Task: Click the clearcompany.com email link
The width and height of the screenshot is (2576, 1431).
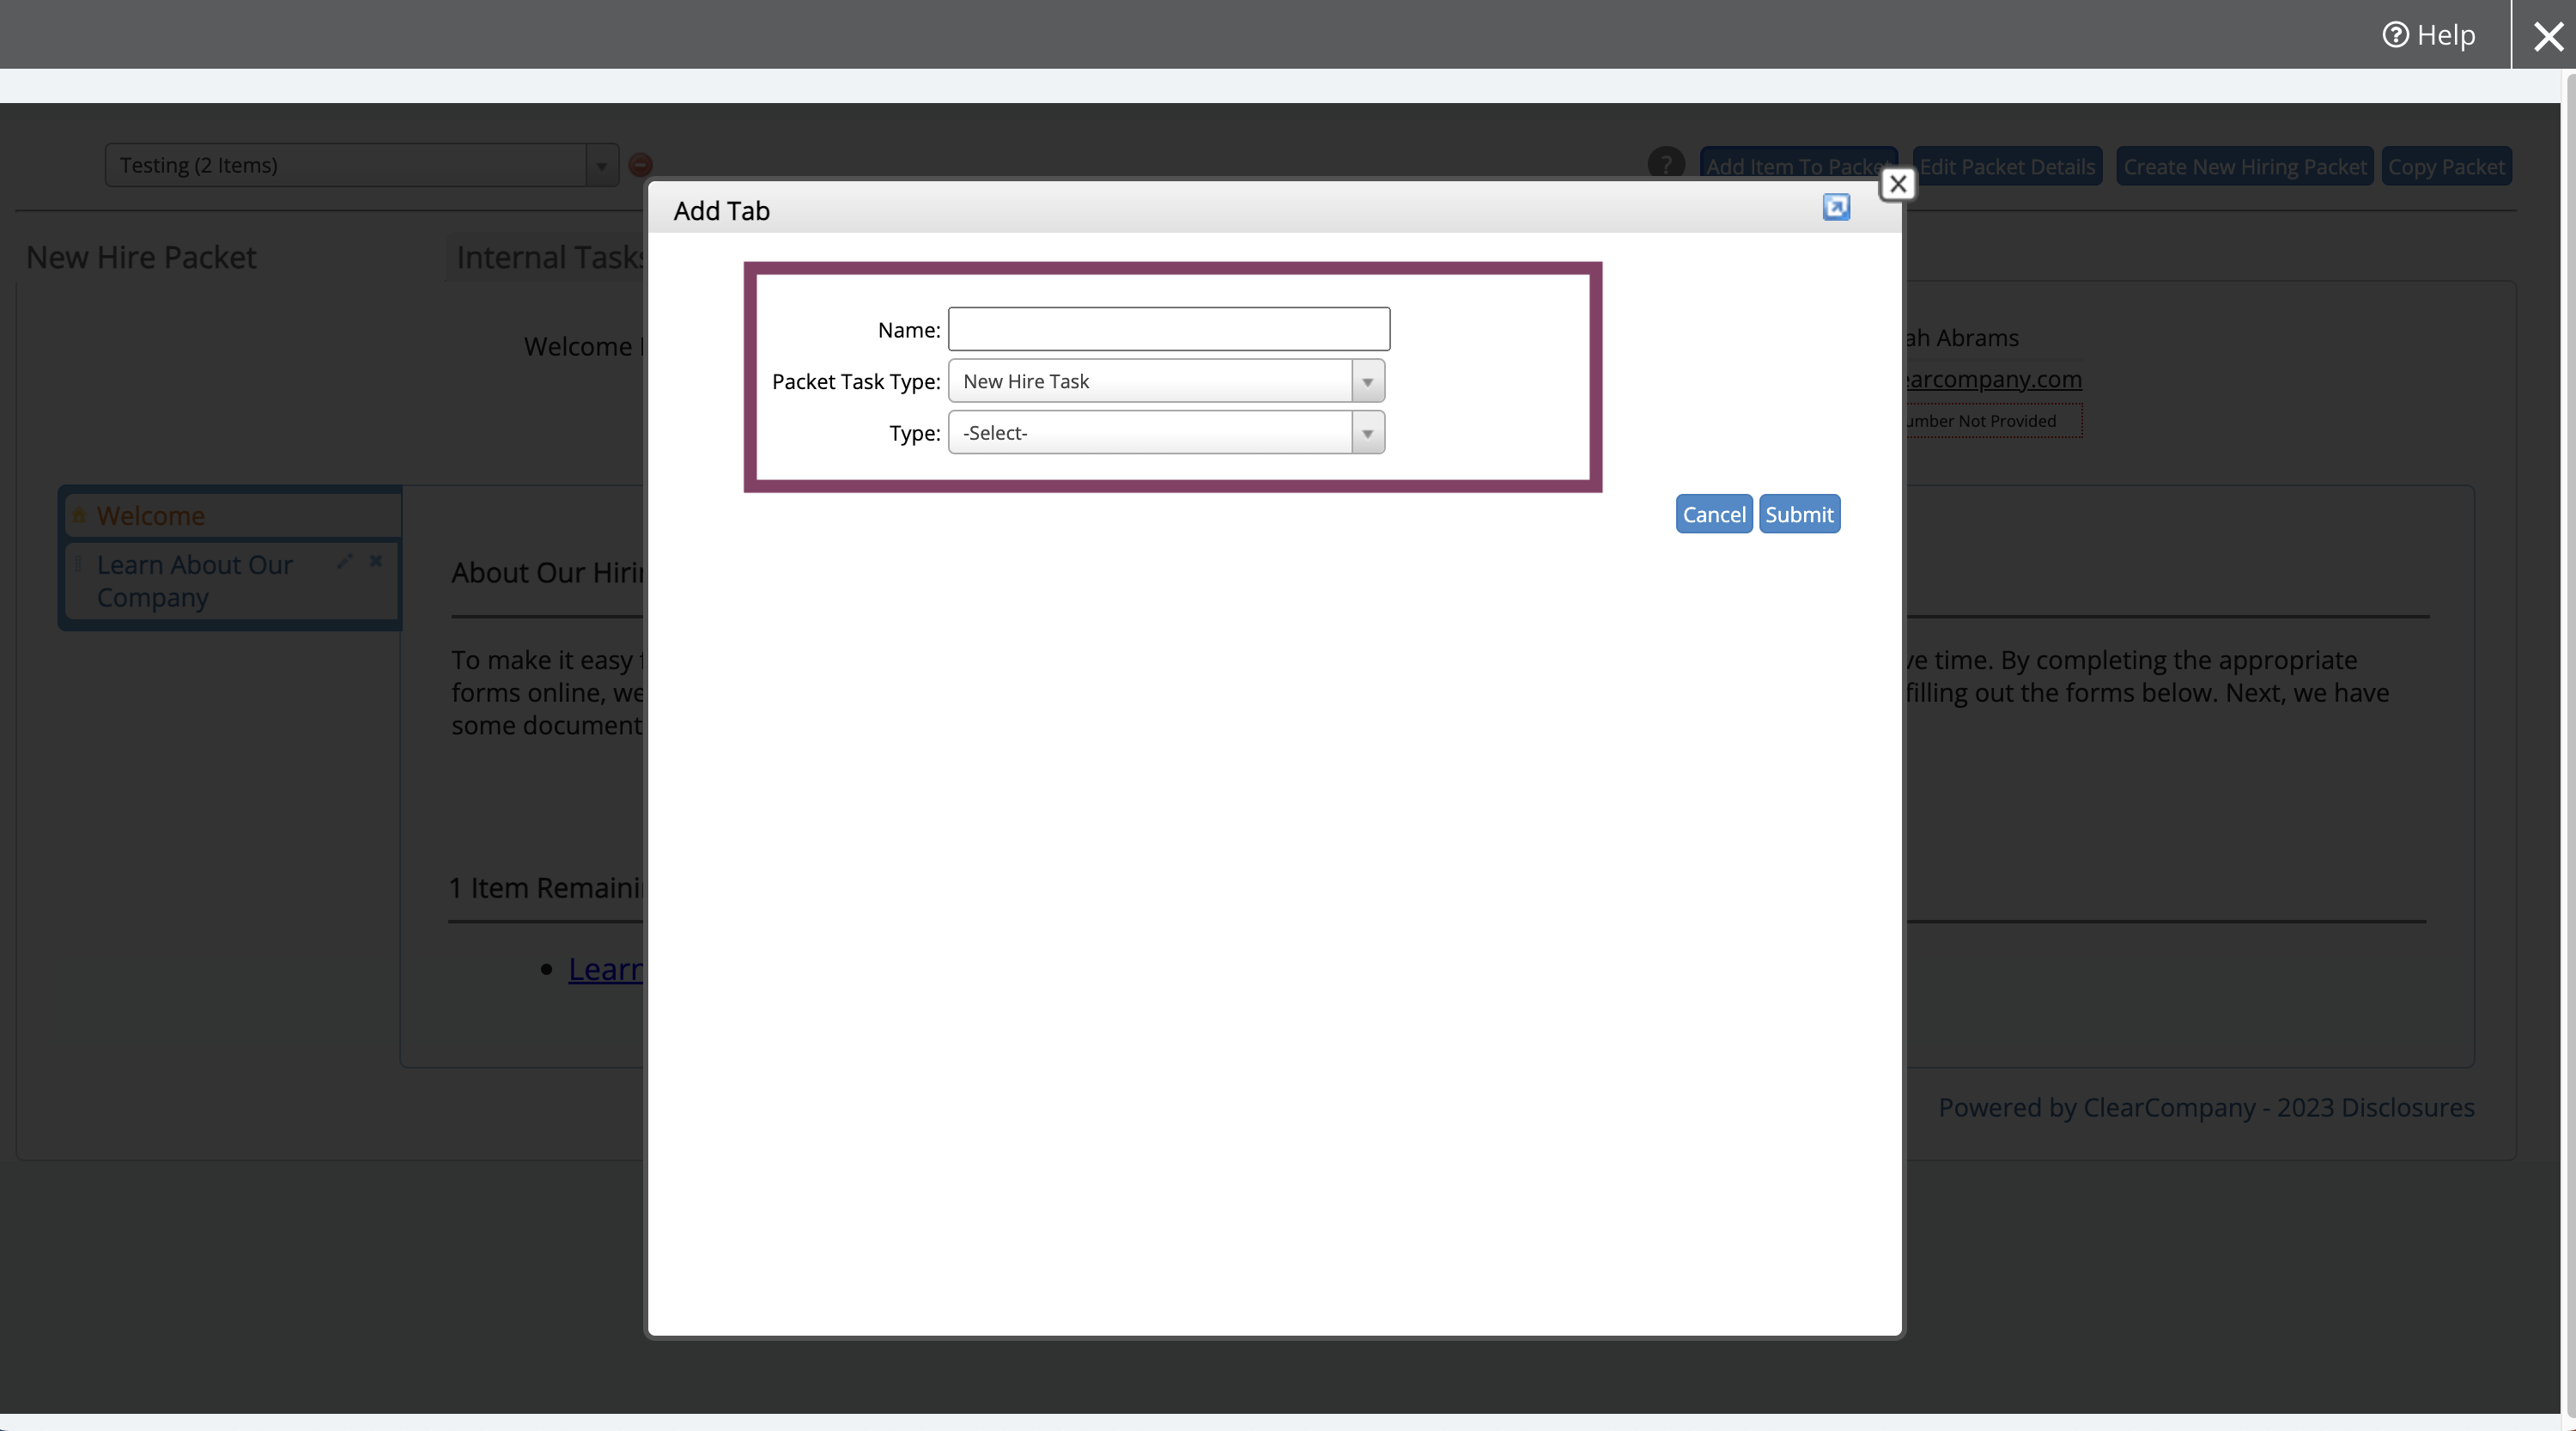Action: coord(1993,379)
